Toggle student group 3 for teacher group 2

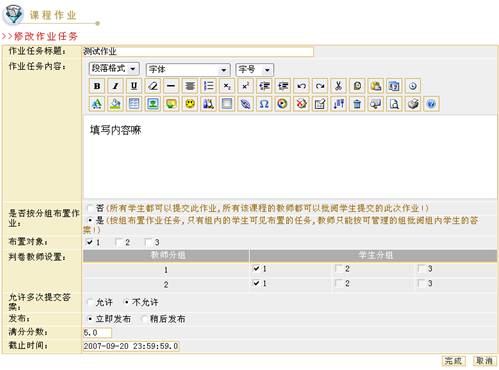click(421, 283)
